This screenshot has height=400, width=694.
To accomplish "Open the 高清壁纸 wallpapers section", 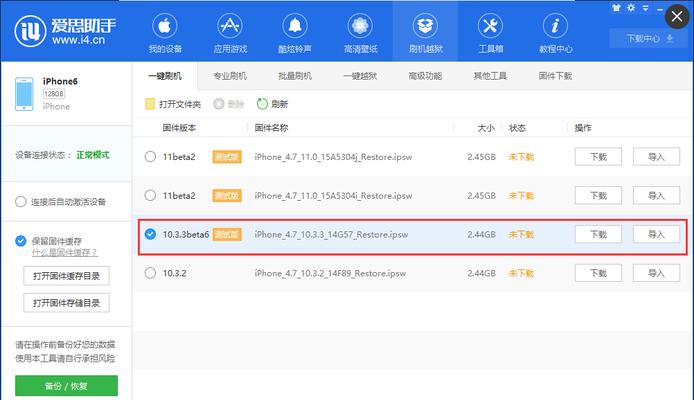I will pyautogui.click(x=360, y=33).
